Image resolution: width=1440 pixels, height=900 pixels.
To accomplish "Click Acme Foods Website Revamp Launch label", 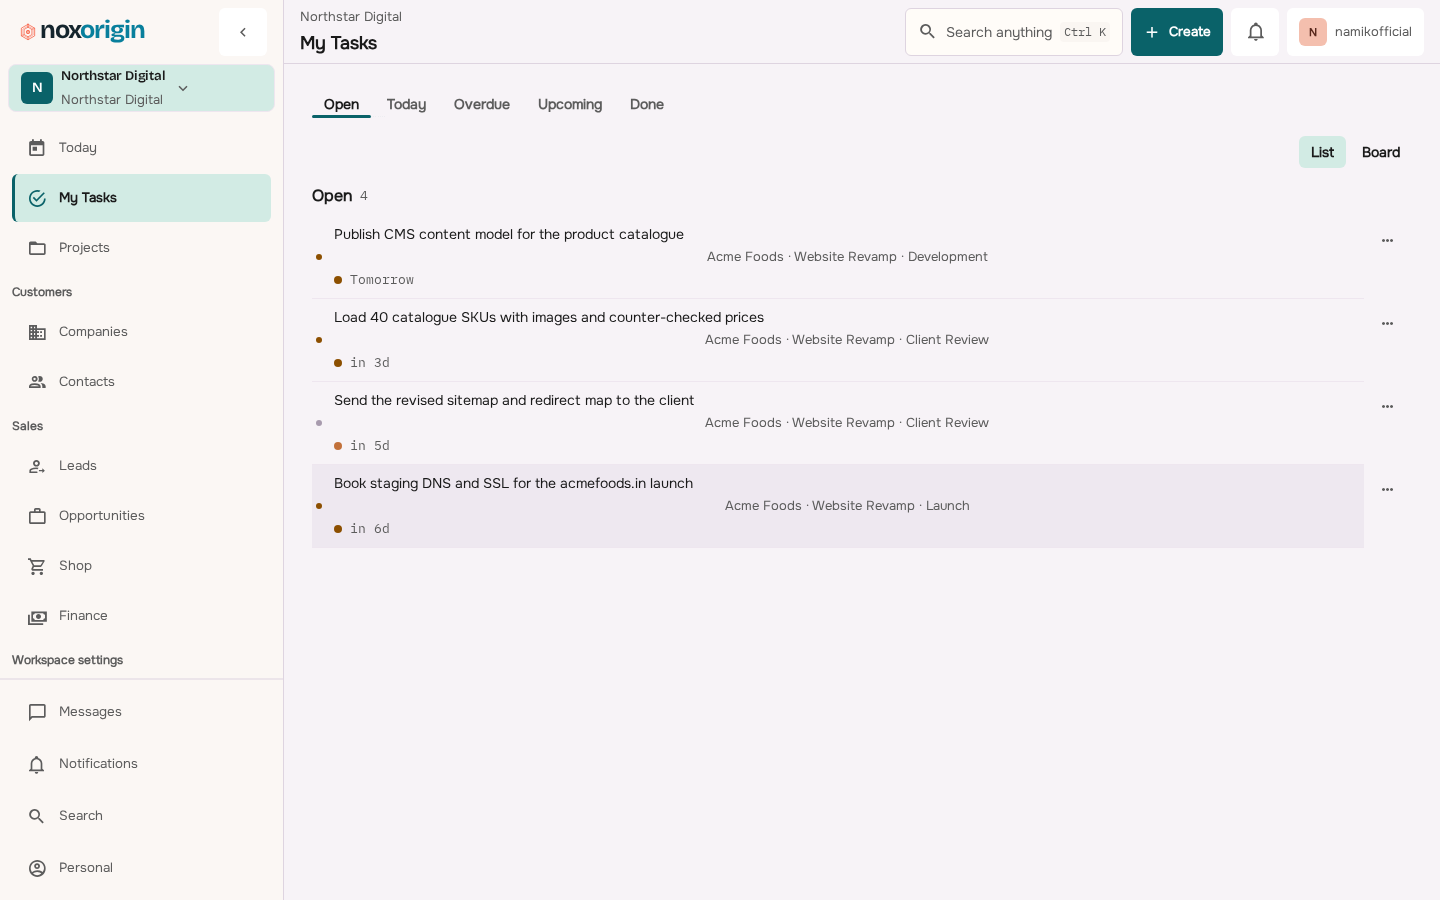I will tap(847, 506).
